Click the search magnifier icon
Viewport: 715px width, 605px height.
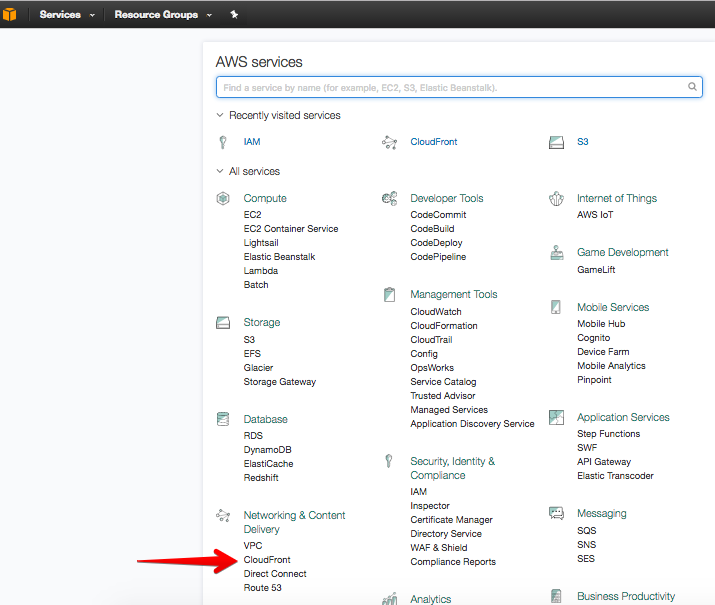(692, 87)
